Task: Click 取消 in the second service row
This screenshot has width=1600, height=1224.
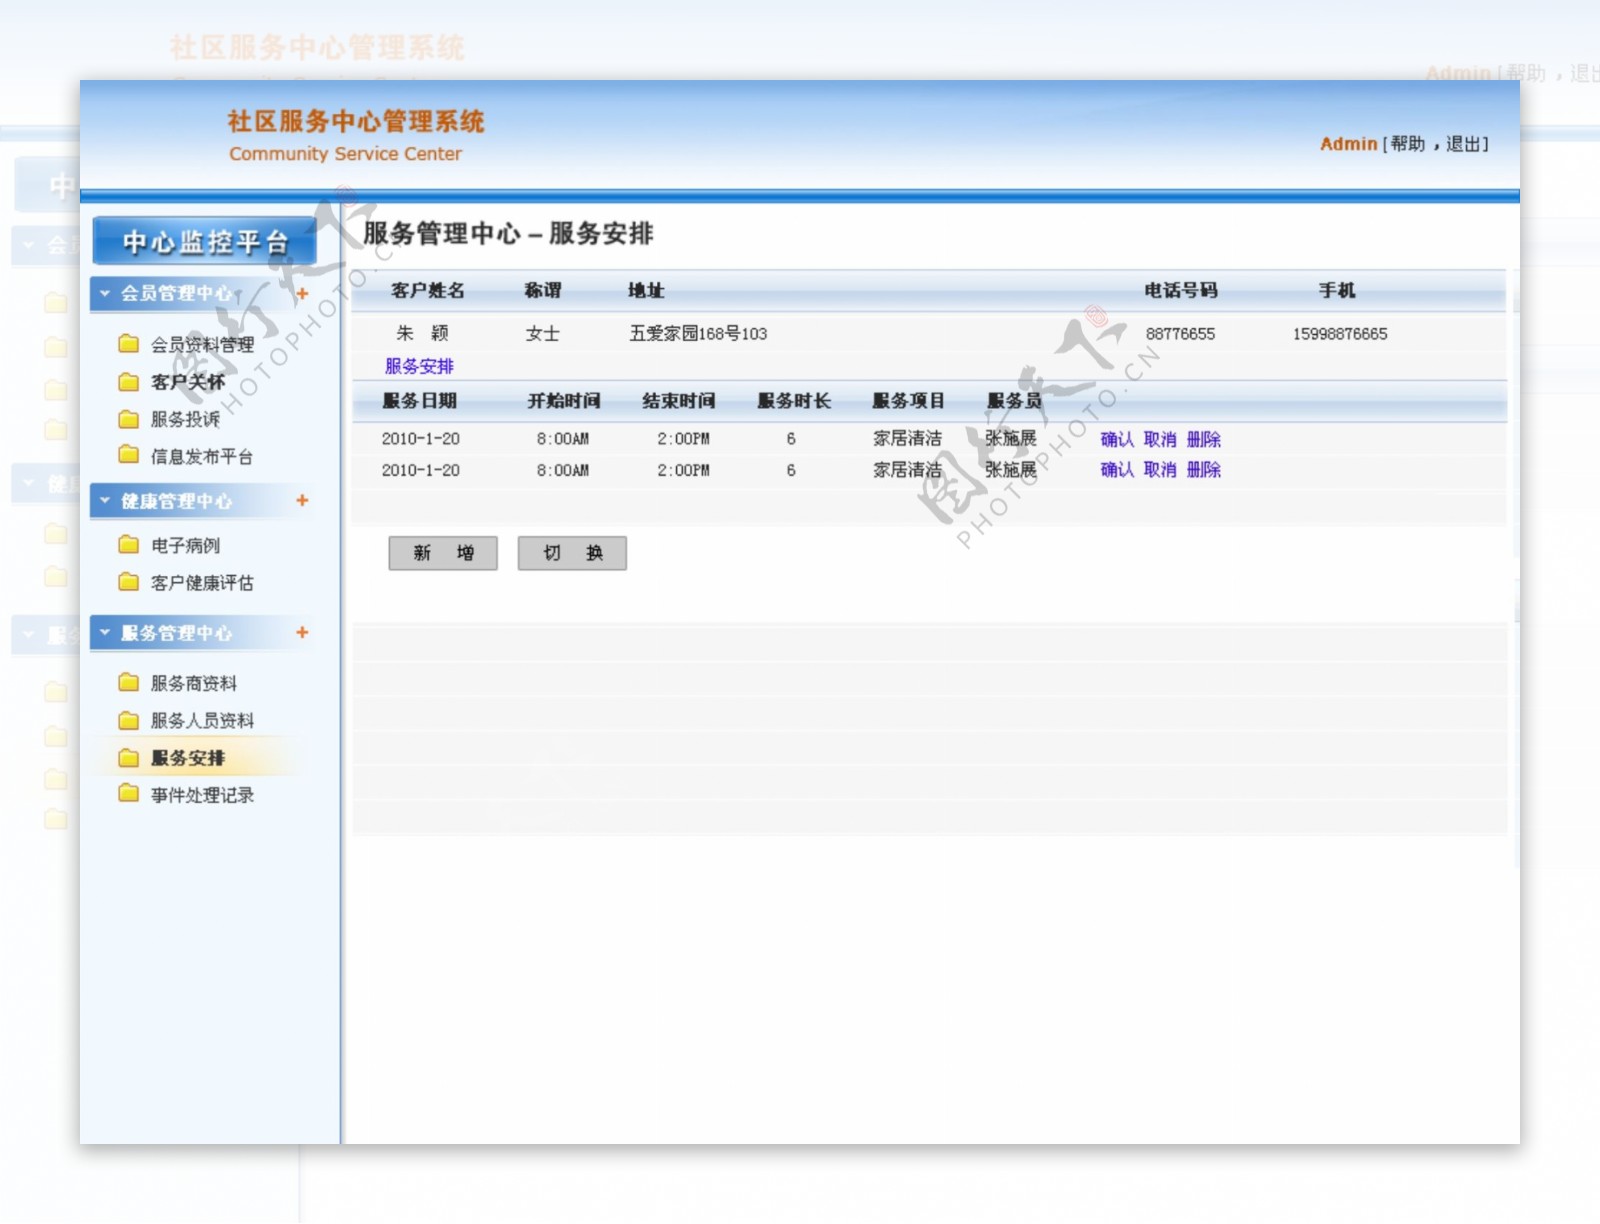Action: point(1160,469)
